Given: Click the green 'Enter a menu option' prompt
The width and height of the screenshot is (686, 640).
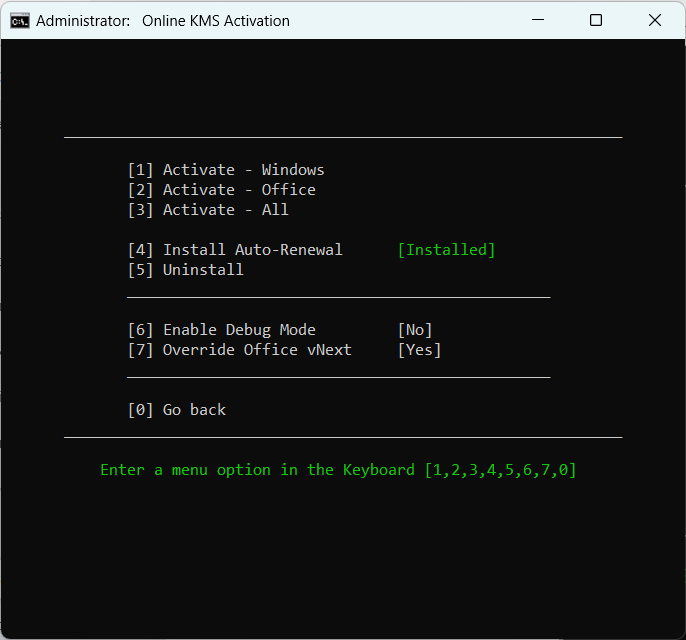Looking at the screenshot, I should [x=339, y=470].
